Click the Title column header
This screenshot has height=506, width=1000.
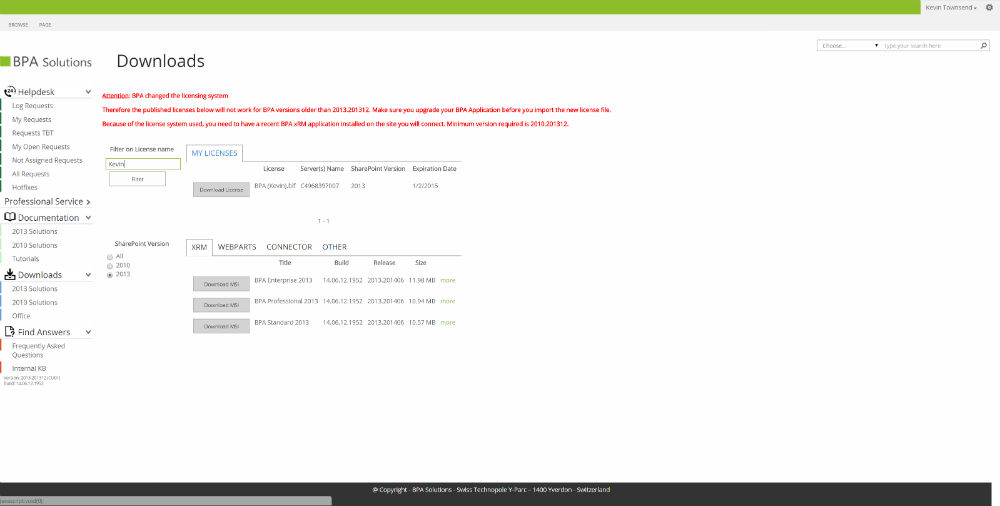(x=285, y=263)
